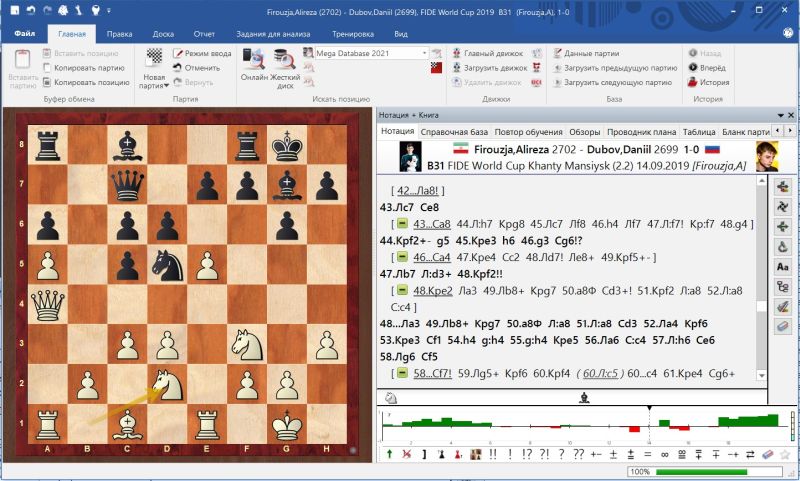The height and width of the screenshot is (481, 800).
Task: Open the Mega Database 2021 dropdown
Action: coord(426,52)
